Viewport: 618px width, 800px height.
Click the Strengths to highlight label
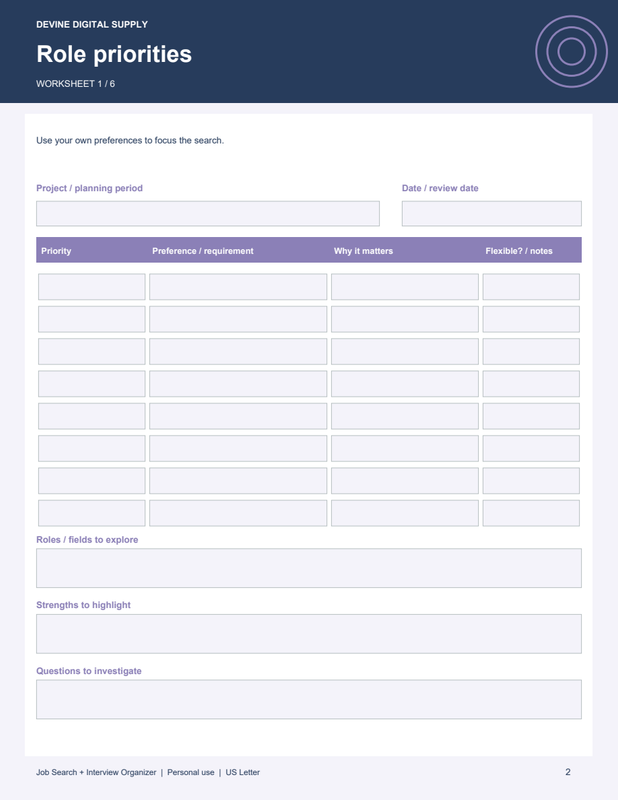[x=83, y=605]
